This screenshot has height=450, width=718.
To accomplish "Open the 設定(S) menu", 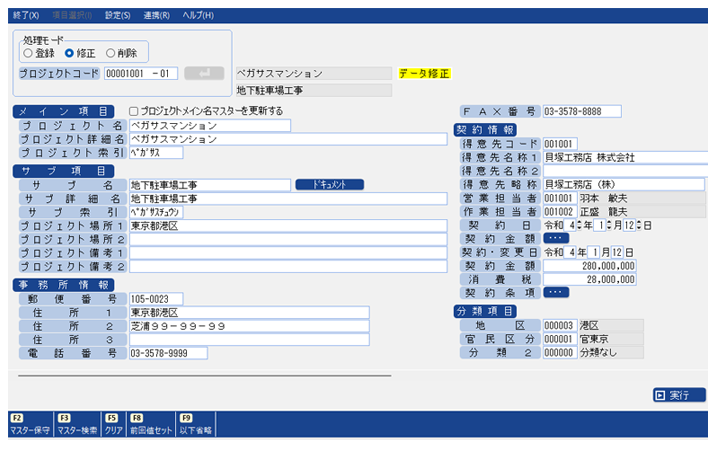I will click(118, 16).
